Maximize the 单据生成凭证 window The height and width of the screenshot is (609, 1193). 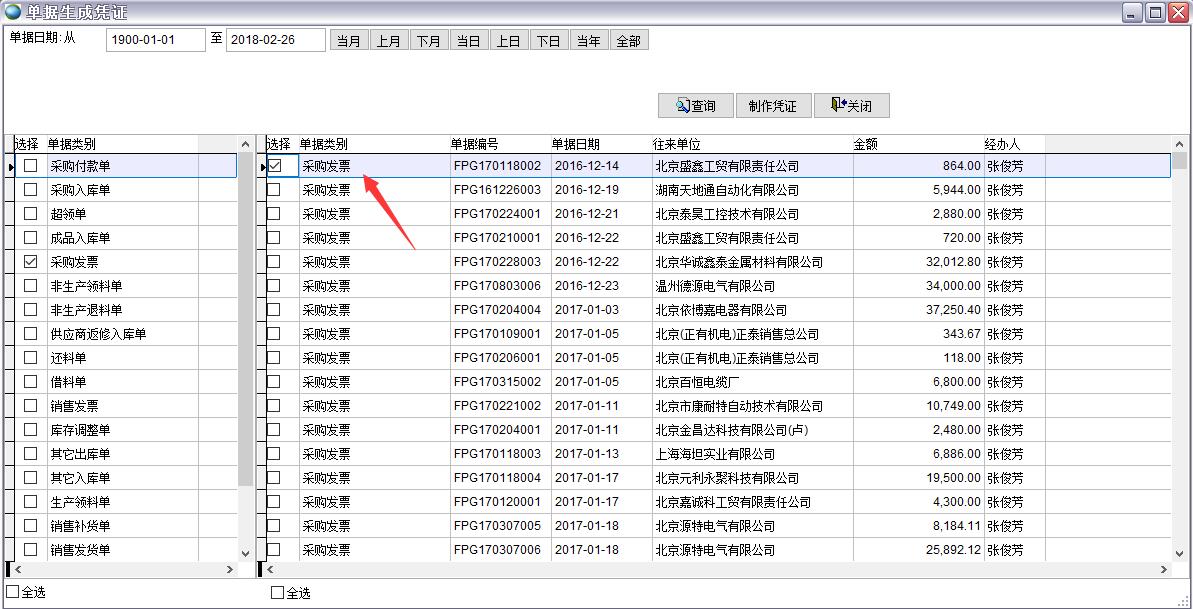[x=1156, y=12]
